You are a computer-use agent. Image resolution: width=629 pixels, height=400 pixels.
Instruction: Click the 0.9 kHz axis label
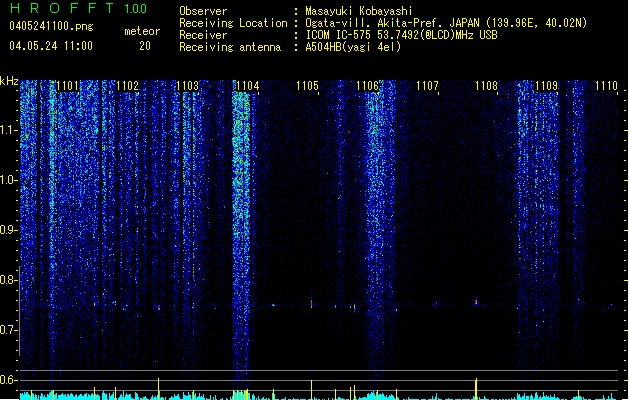point(8,230)
